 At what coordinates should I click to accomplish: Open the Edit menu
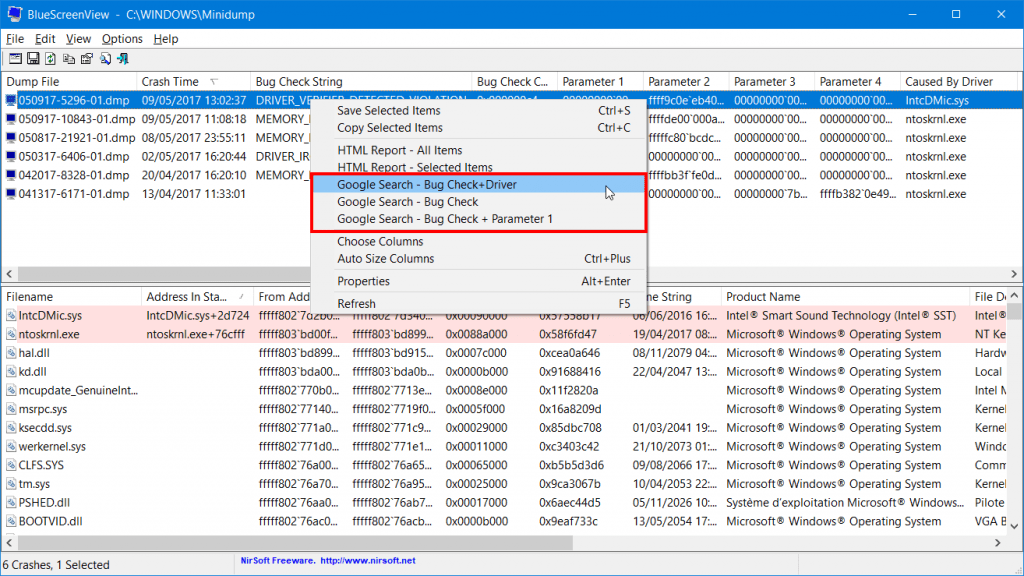pyautogui.click(x=45, y=39)
